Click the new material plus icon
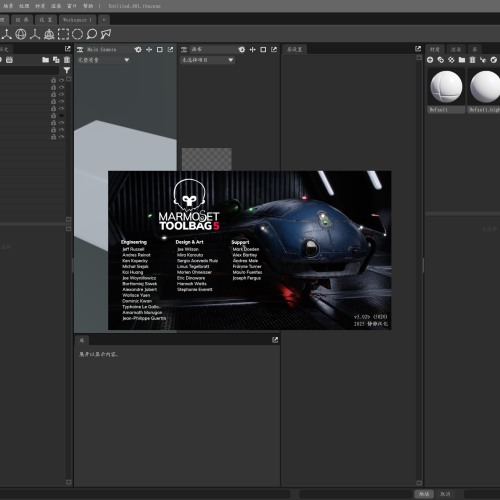Viewport: 500px width, 500px height. (430, 60)
